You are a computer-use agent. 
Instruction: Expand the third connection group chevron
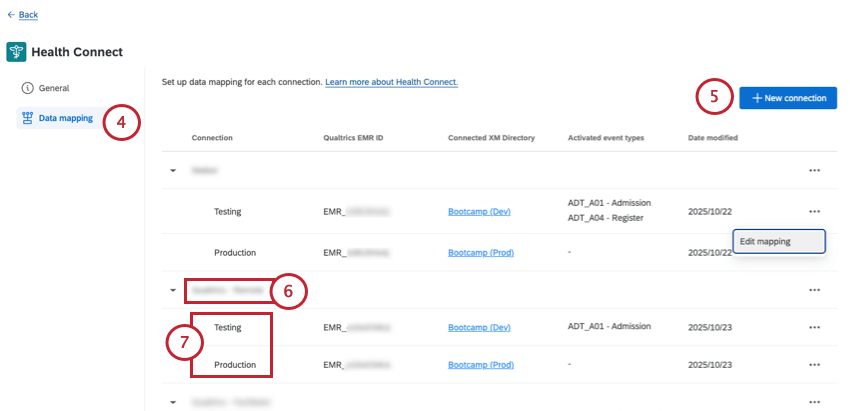(173, 402)
